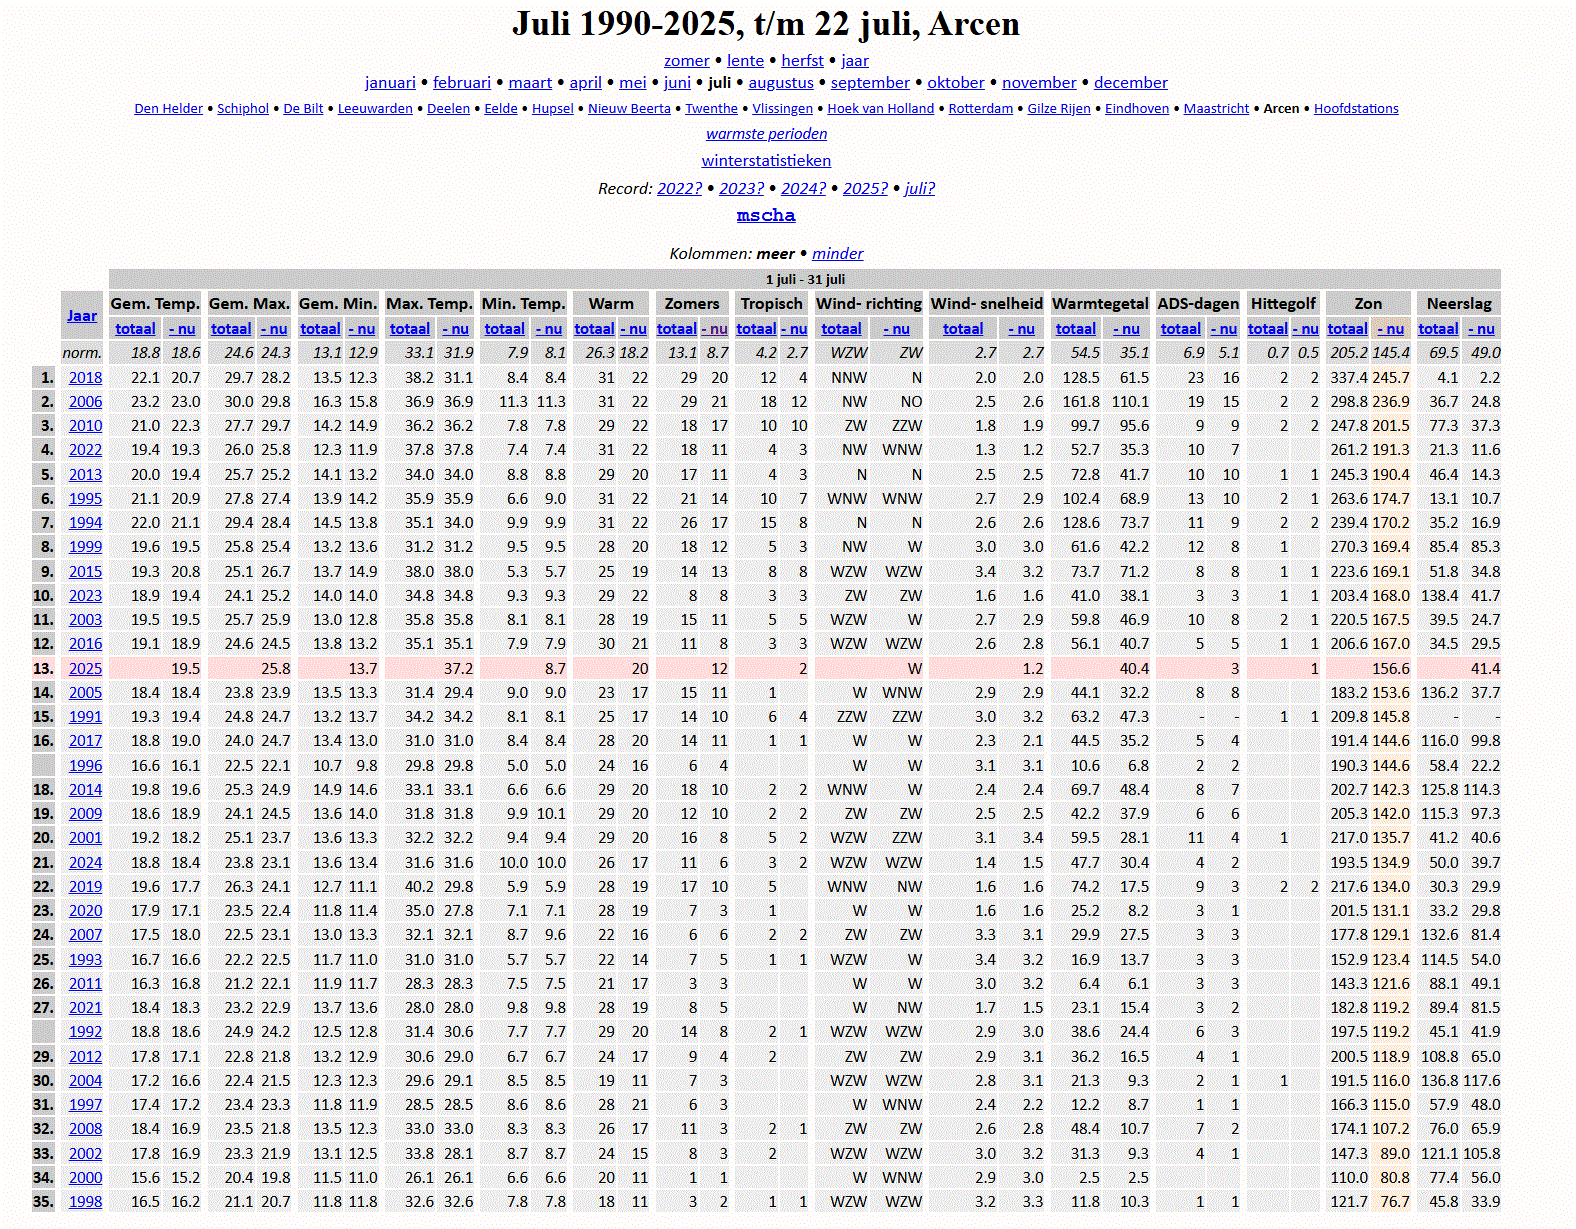Open the Hoofdstations link
This screenshot has height=1229, width=1576.
pyautogui.click(x=1355, y=109)
